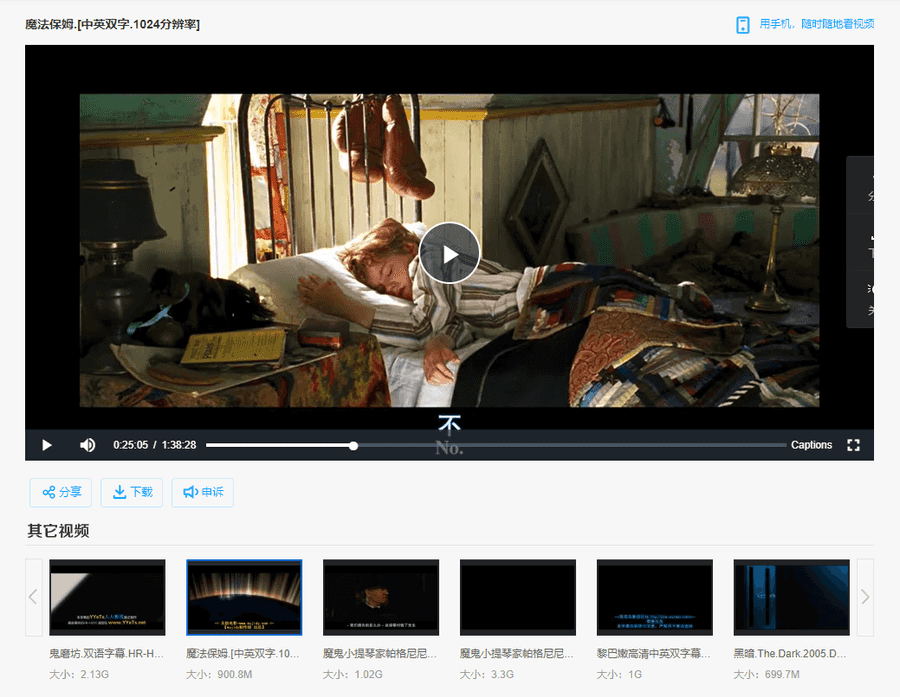Click the size label 大小: 699.7M
The width and height of the screenshot is (900, 697).
pos(766,674)
